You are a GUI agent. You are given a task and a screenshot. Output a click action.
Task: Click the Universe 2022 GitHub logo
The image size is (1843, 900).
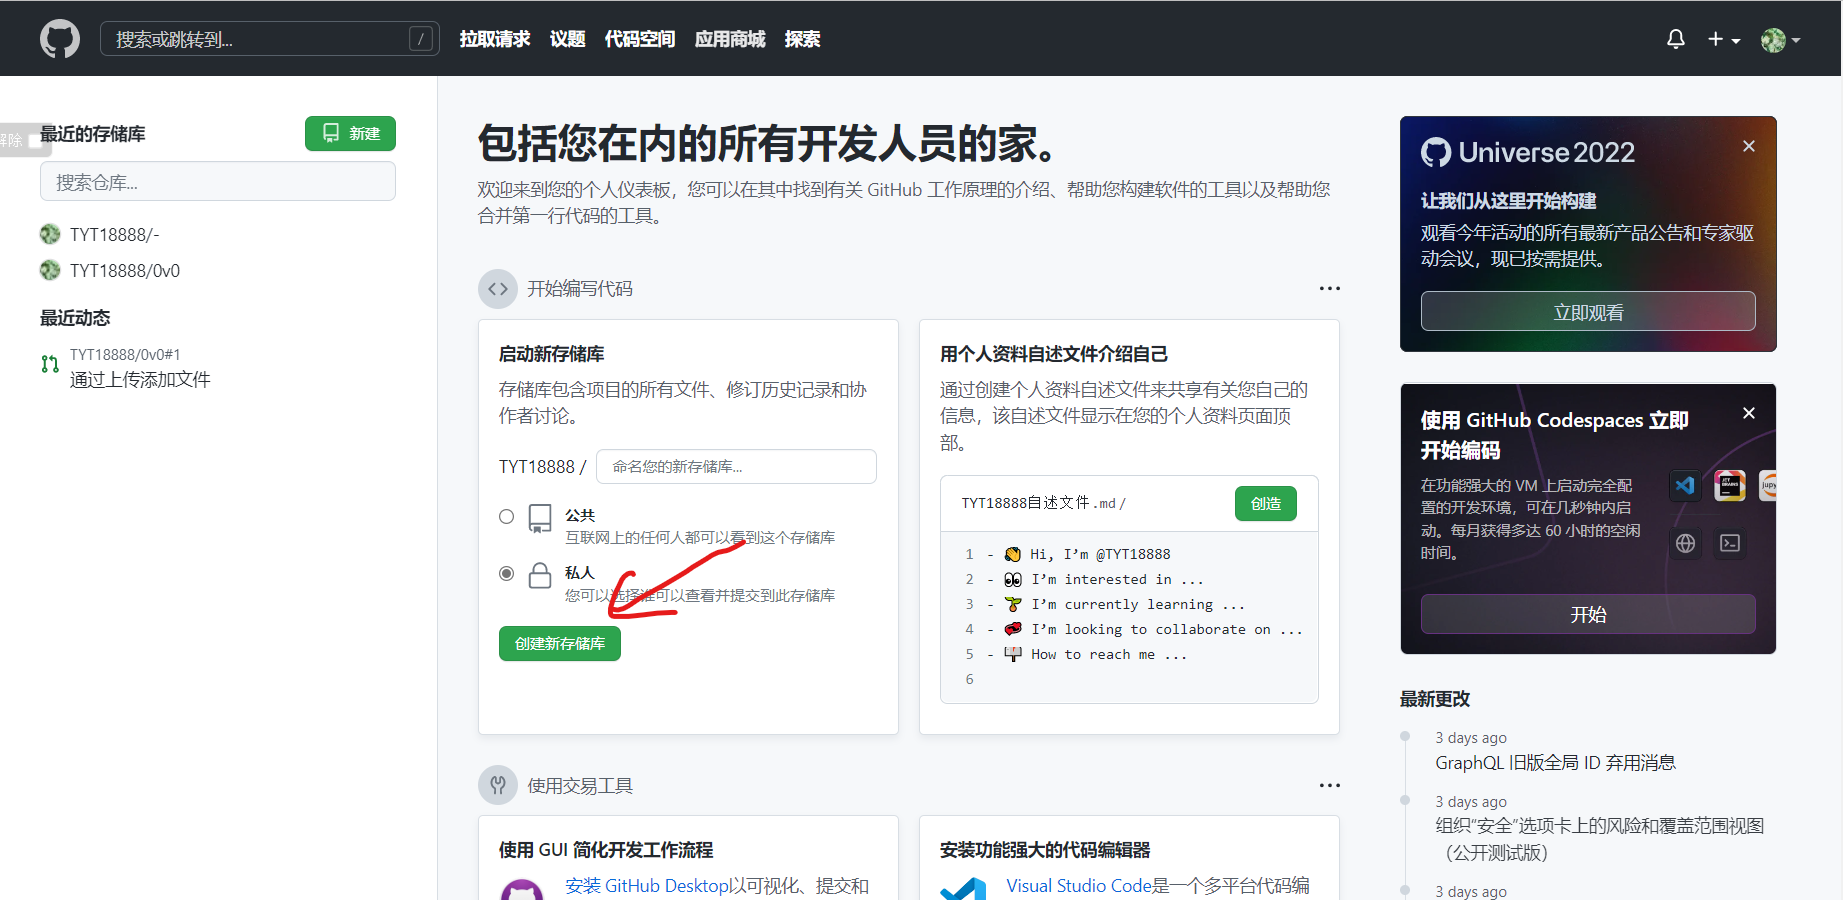point(1436,152)
